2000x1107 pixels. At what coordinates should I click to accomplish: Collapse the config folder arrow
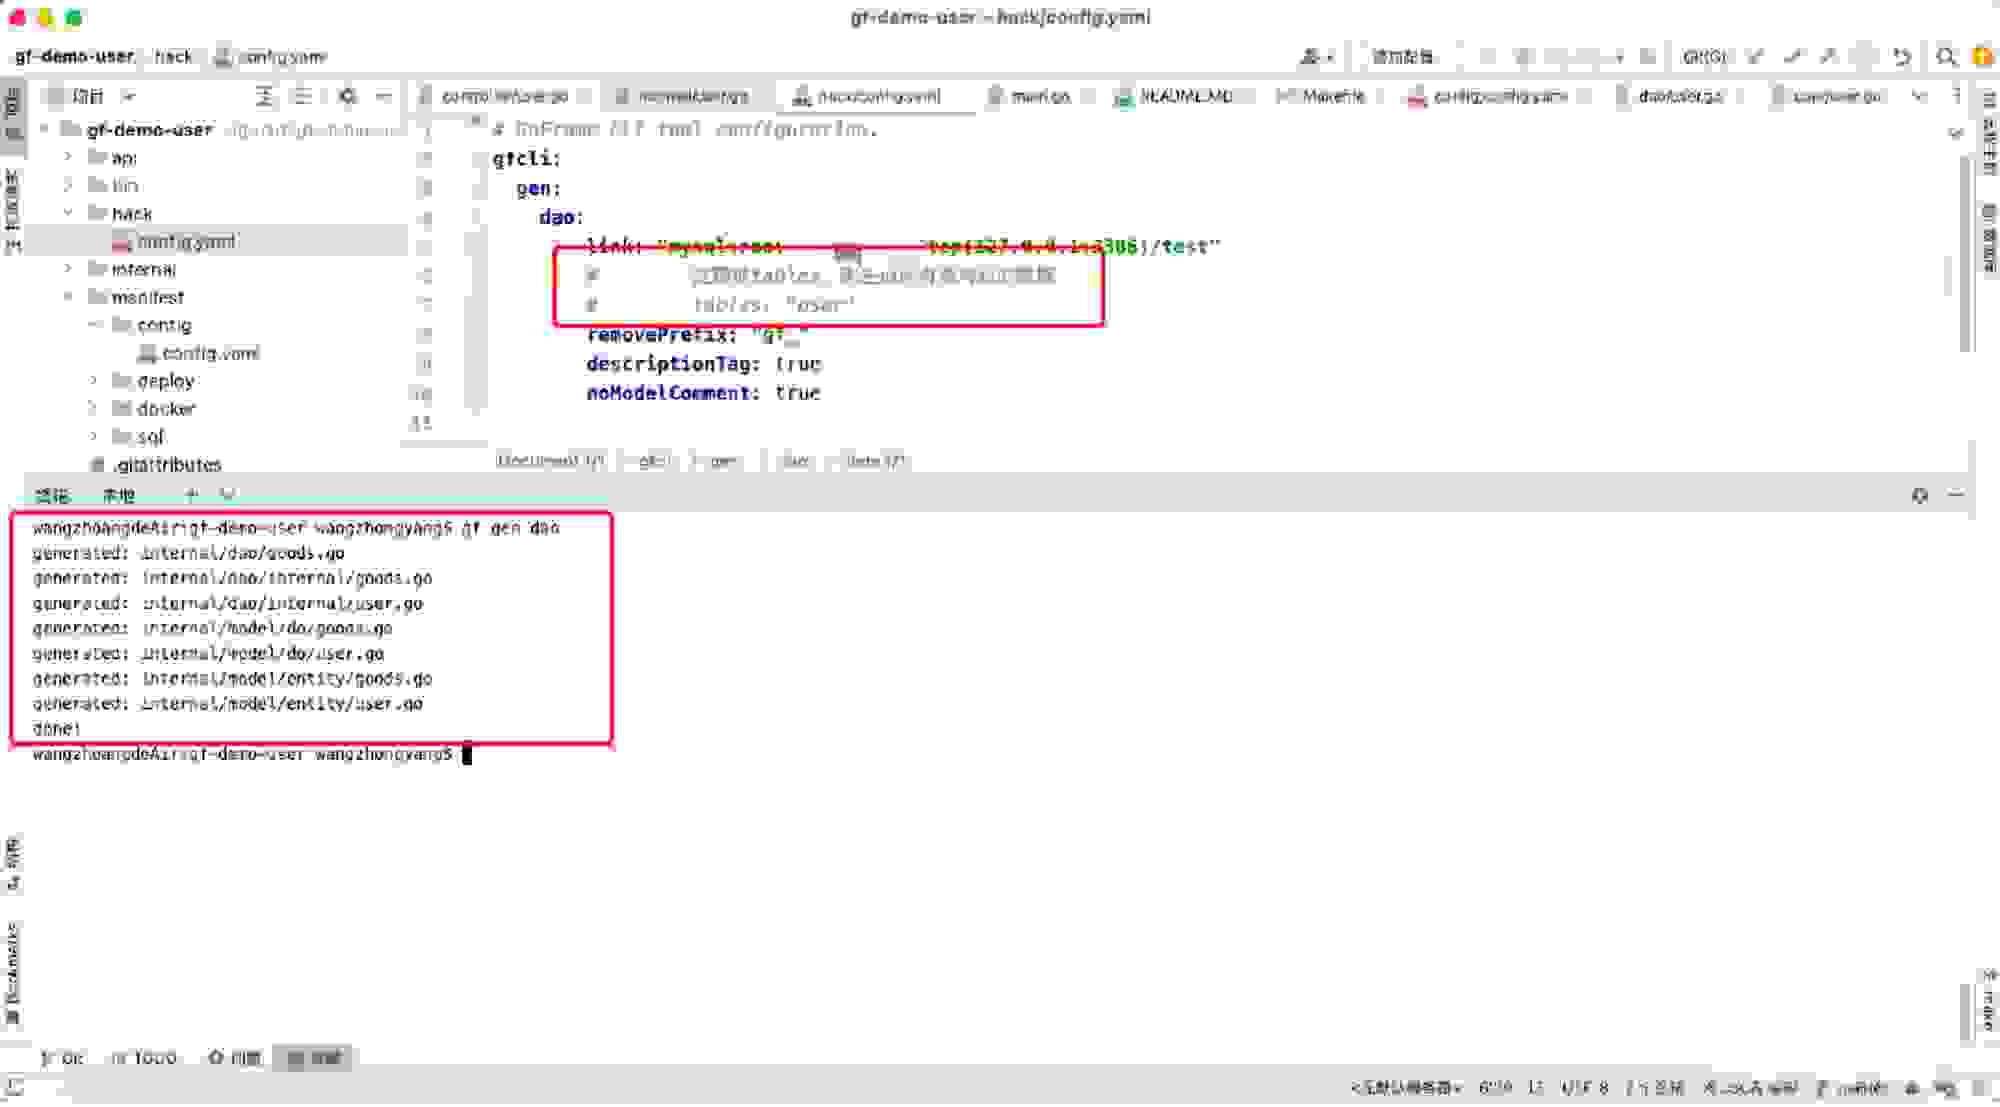pyautogui.click(x=94, y=325)
